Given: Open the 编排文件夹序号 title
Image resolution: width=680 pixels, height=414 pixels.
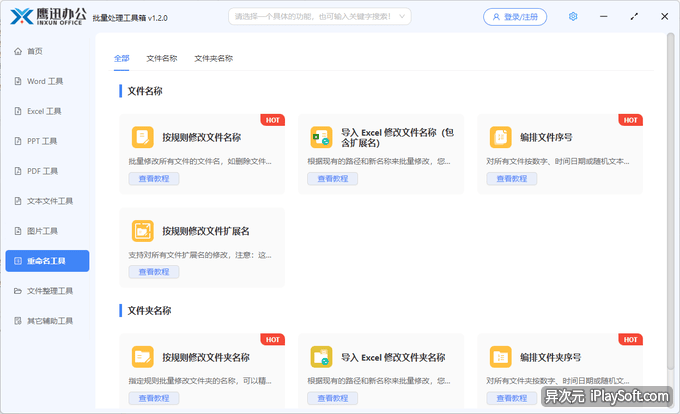Looking at the screenshot, I should [551, 357].
